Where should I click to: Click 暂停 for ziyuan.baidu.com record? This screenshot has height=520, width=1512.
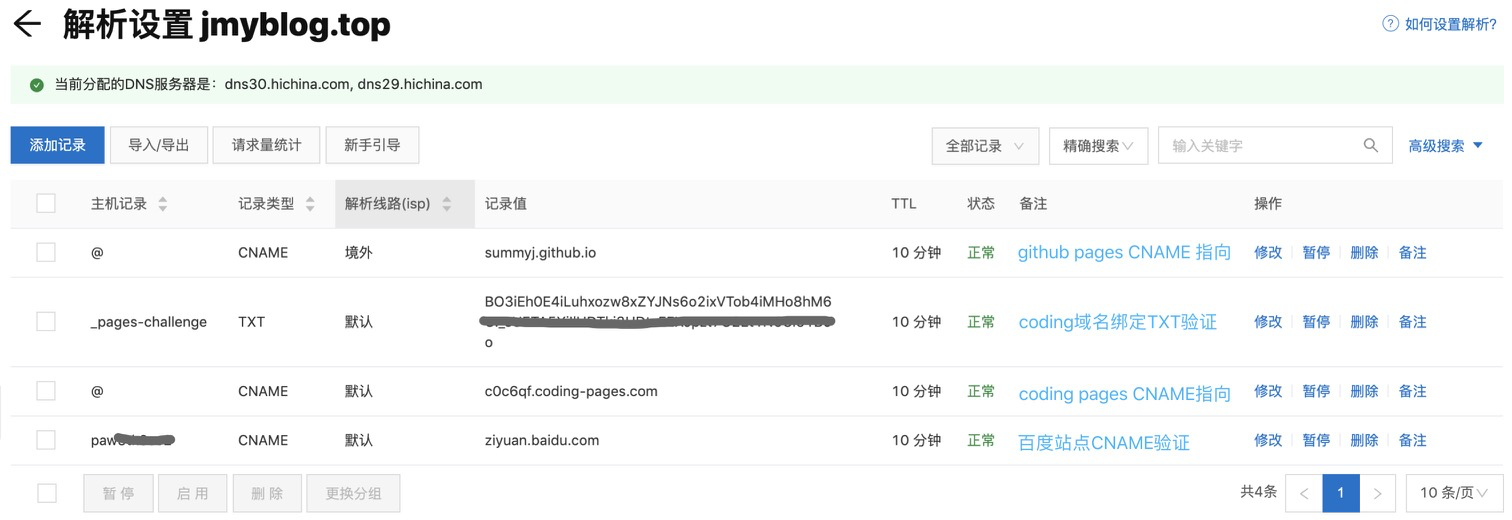click(x=1316, y=440)
